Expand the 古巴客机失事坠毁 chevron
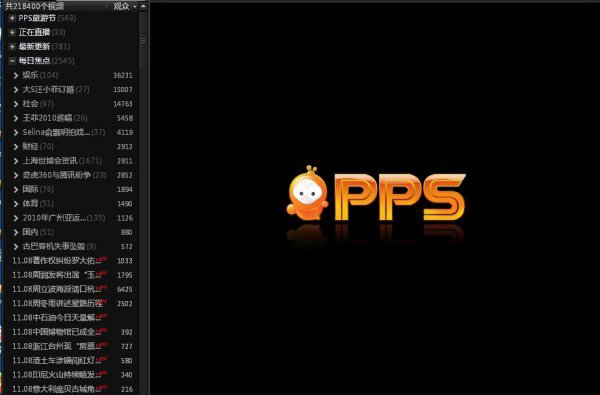Viewport: 600px width, 395px height. point(16,246)
